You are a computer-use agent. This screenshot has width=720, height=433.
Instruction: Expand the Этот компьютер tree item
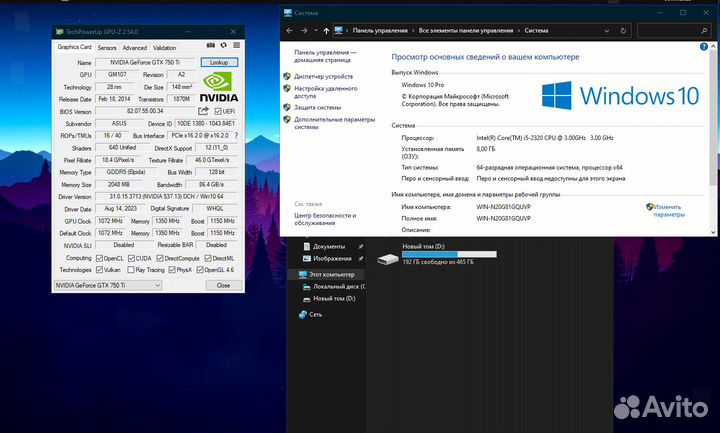click(x=292, y=274)
